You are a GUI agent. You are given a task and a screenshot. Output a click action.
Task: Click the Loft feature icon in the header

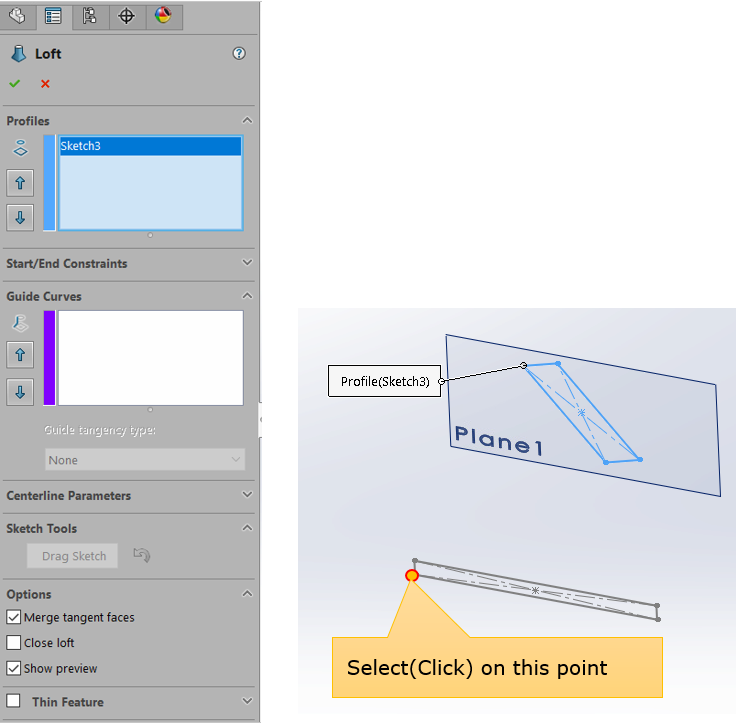pyautogui.click(x=18, y=54)
